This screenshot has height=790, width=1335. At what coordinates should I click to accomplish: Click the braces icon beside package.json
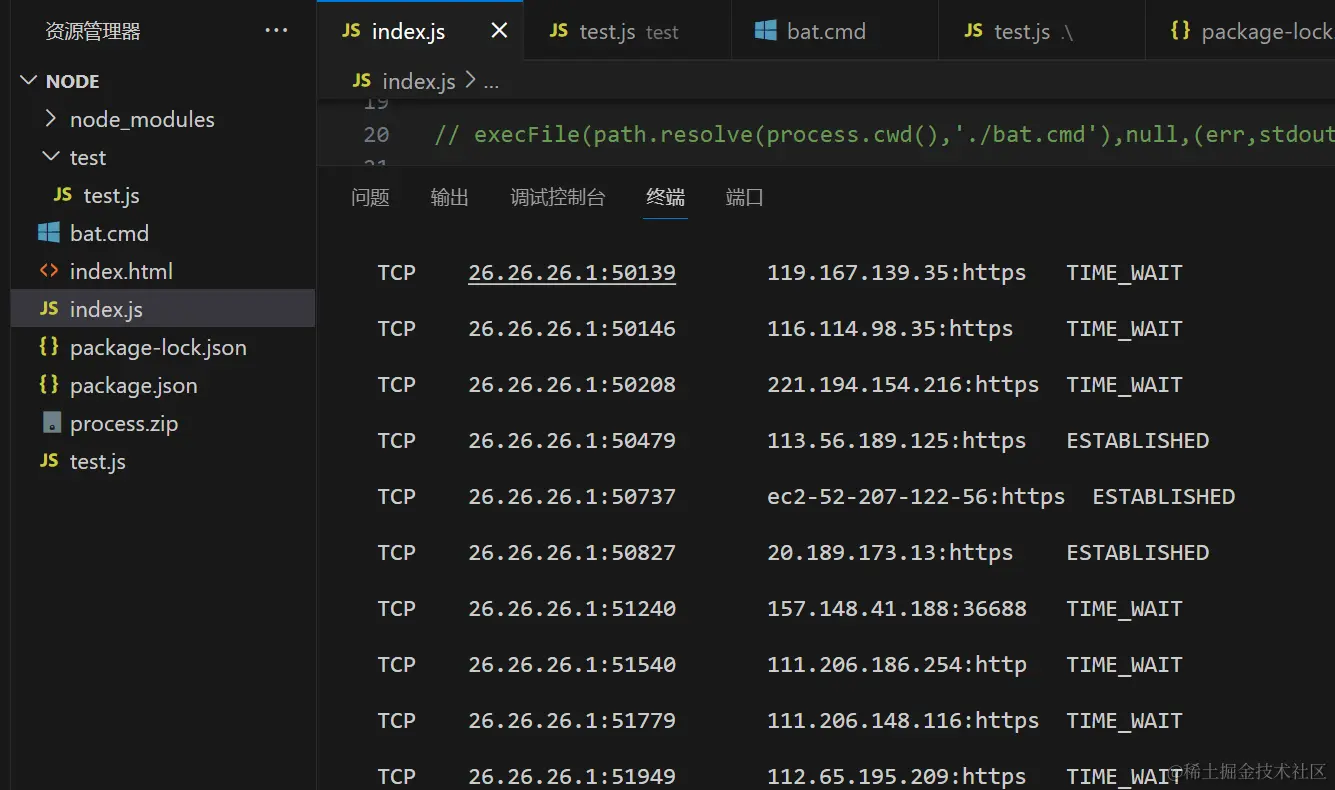pyautogui.click(x=49, y=385)
